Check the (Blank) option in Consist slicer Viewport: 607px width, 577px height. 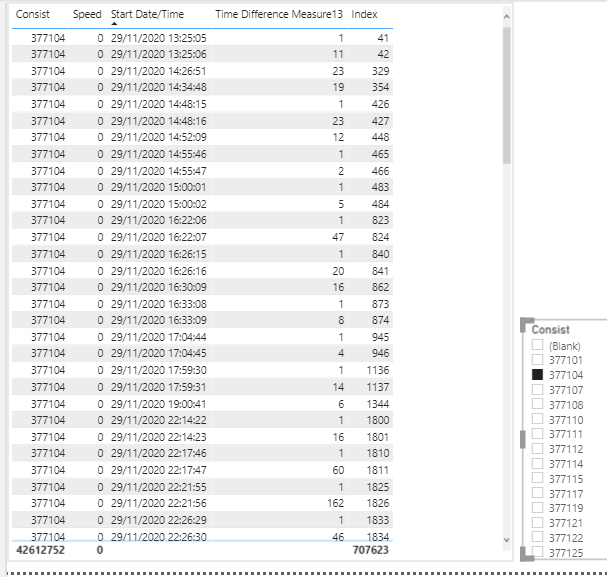pos(537,344)
